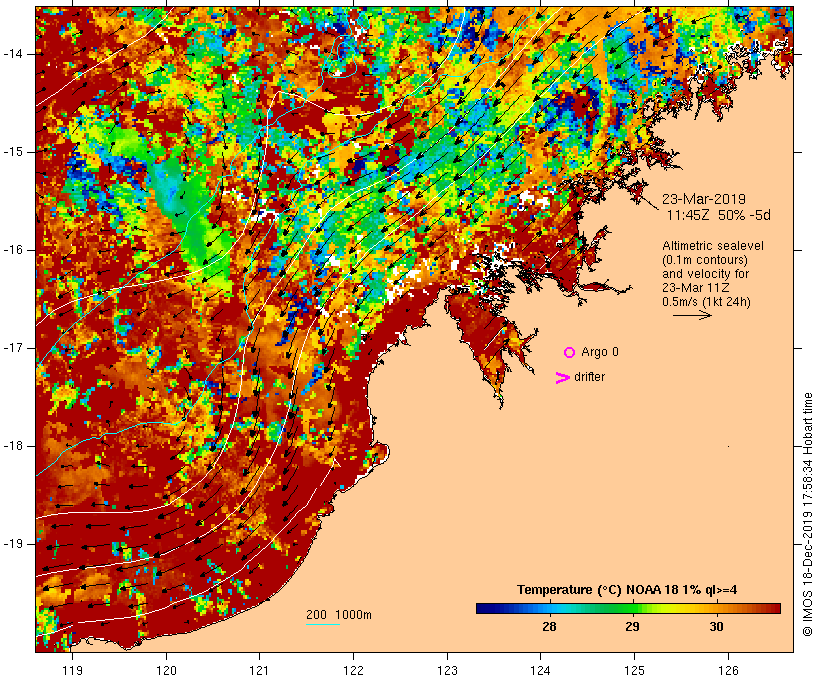Click the 'Argo 0' legend label
The image size is (820, 680).
(600, 352)
